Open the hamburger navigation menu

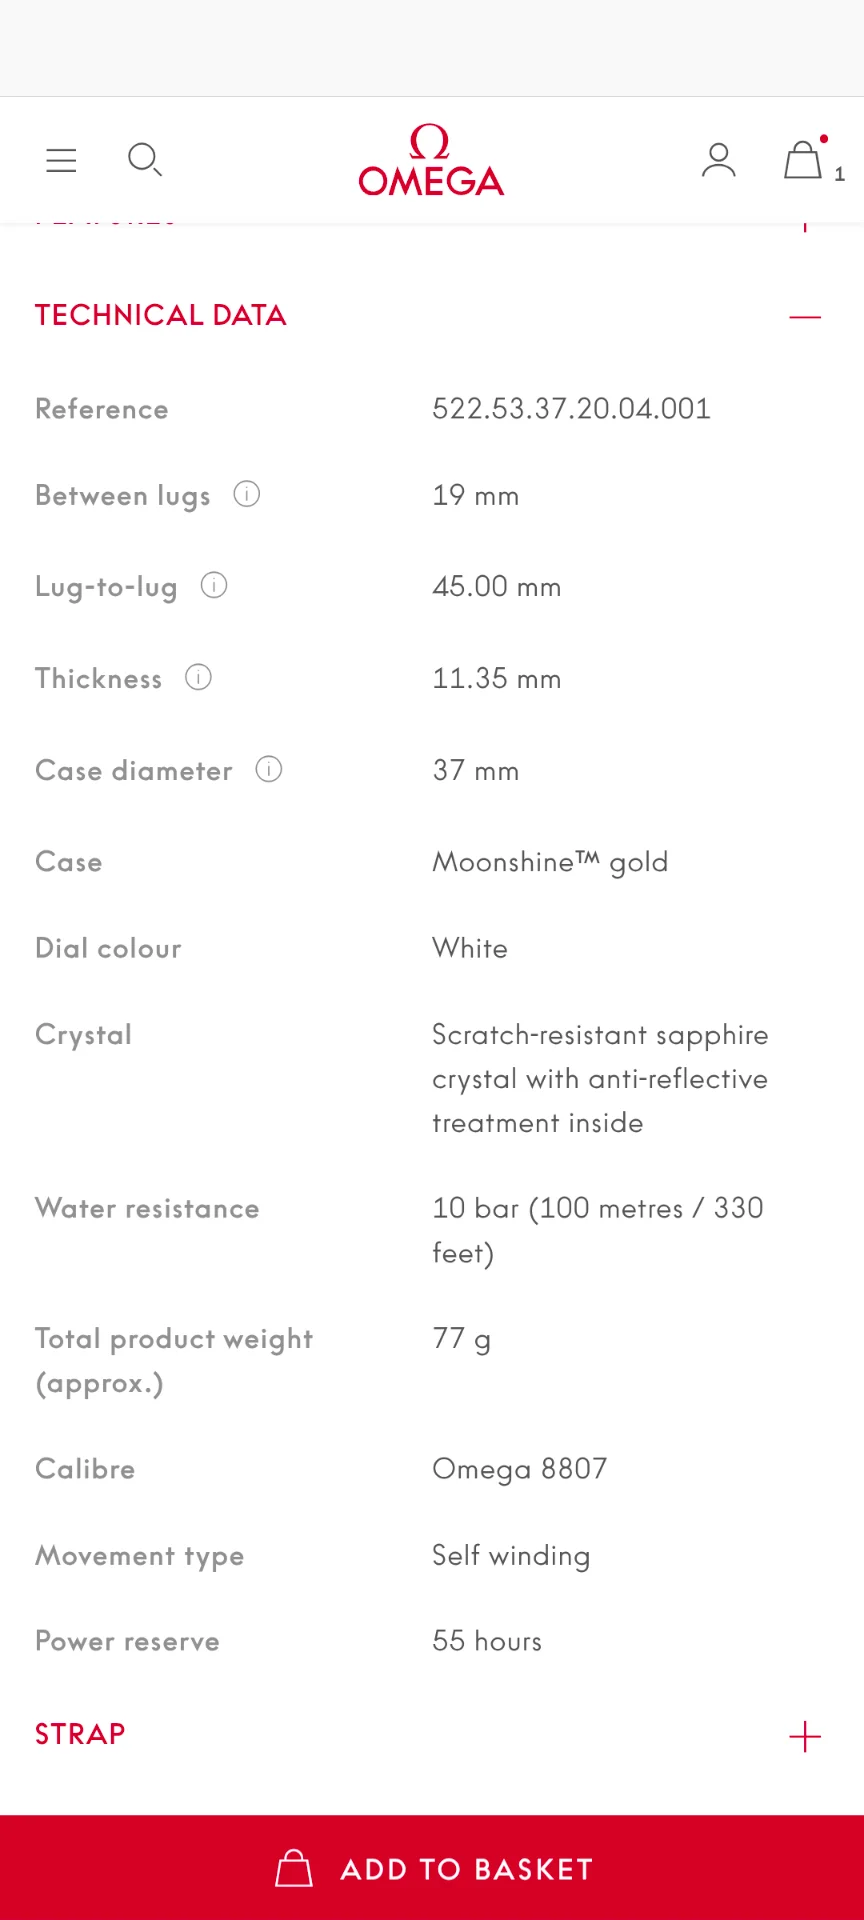tap(61, 160)
